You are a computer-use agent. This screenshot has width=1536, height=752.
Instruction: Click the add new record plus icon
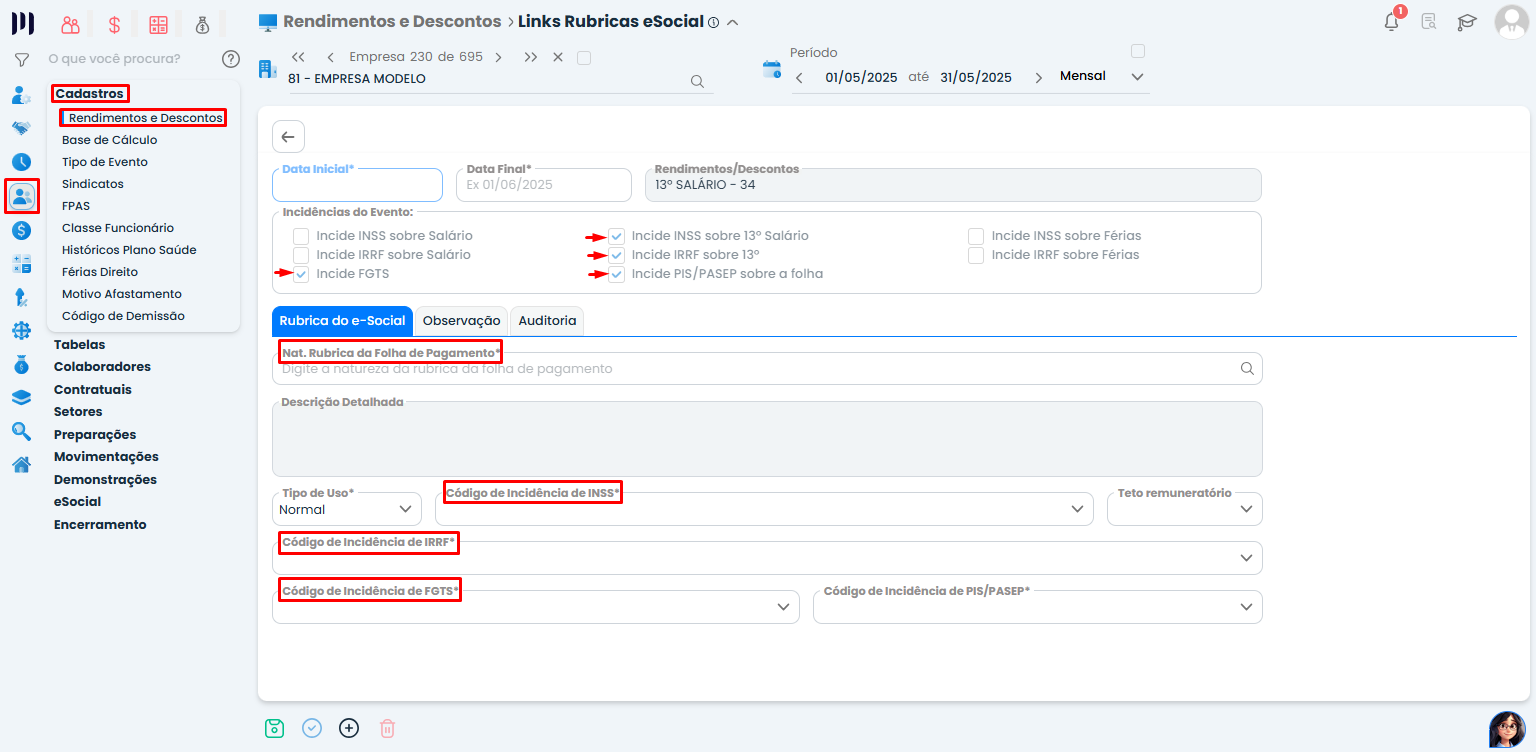349,728
